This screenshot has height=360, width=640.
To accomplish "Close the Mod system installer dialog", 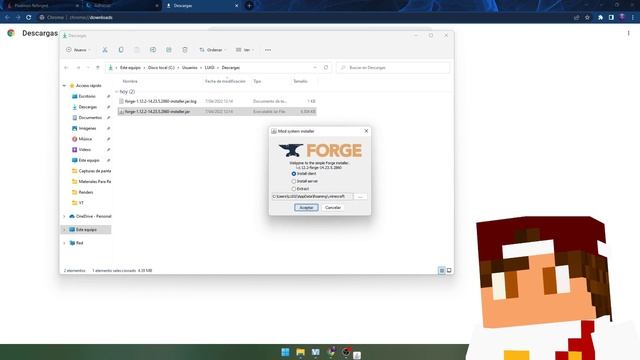I will pos(366,131).
